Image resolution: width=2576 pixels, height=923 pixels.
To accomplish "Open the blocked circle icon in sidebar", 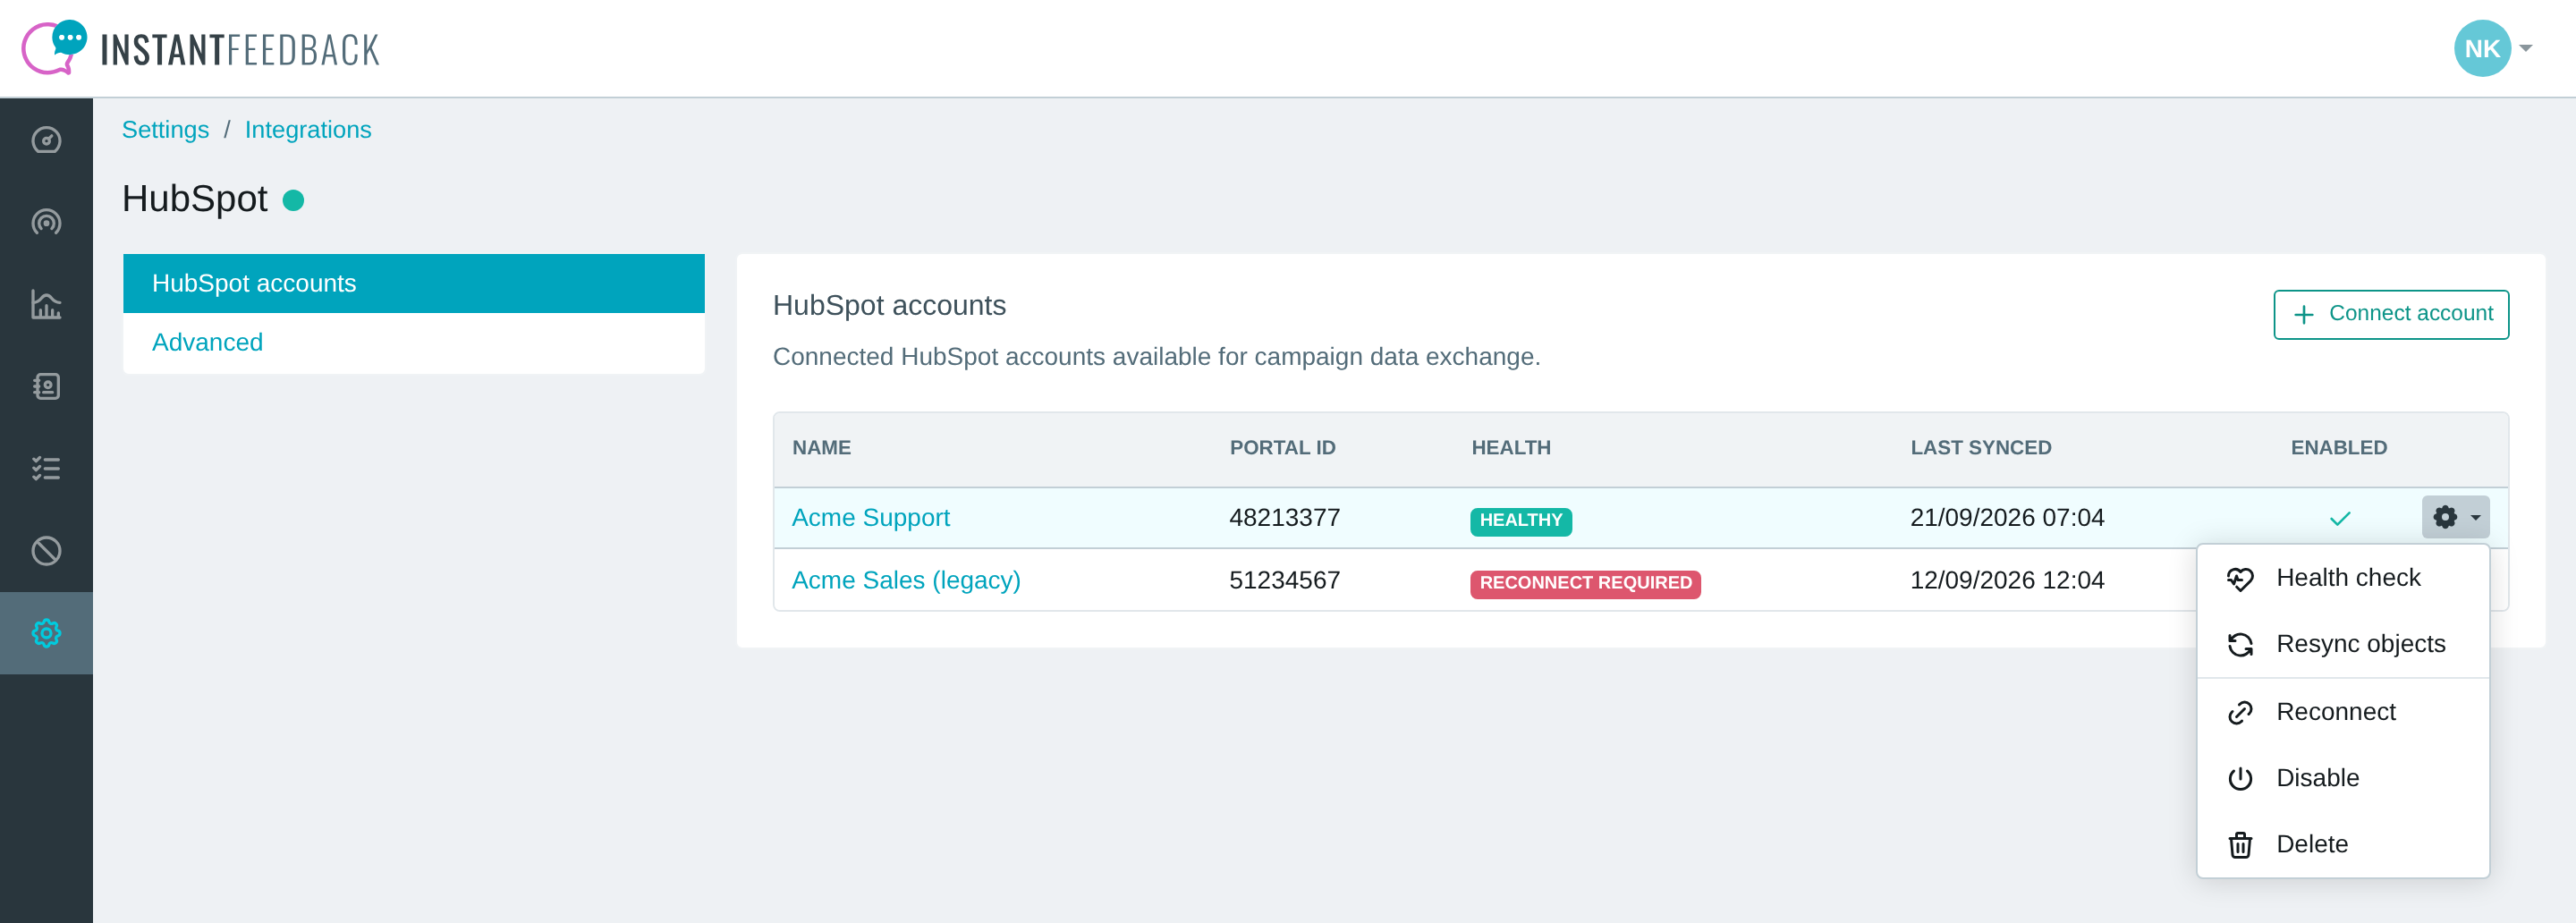I will coord(46,551).
